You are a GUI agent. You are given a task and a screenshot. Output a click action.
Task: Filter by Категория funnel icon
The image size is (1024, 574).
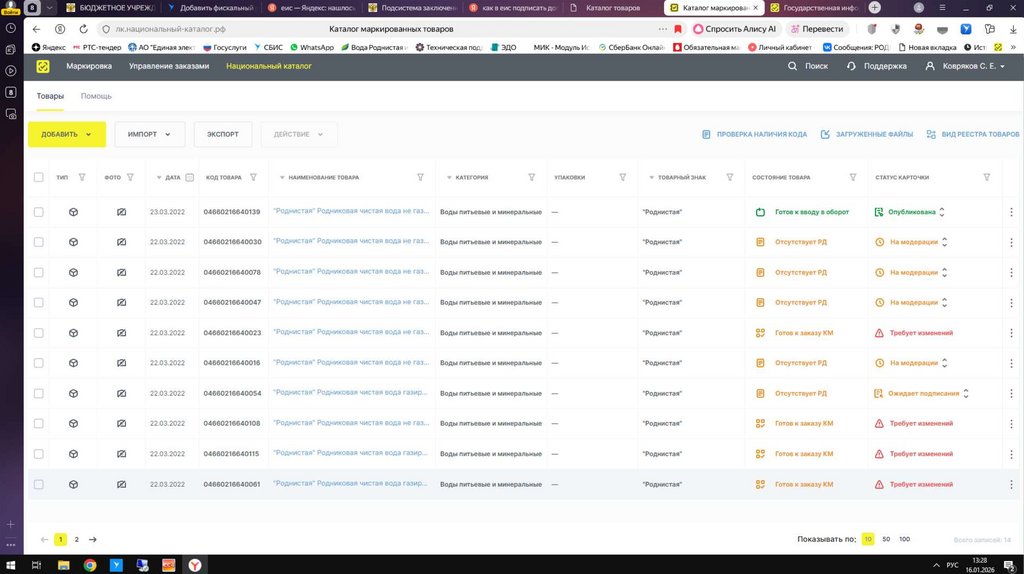tap(532, 177)
